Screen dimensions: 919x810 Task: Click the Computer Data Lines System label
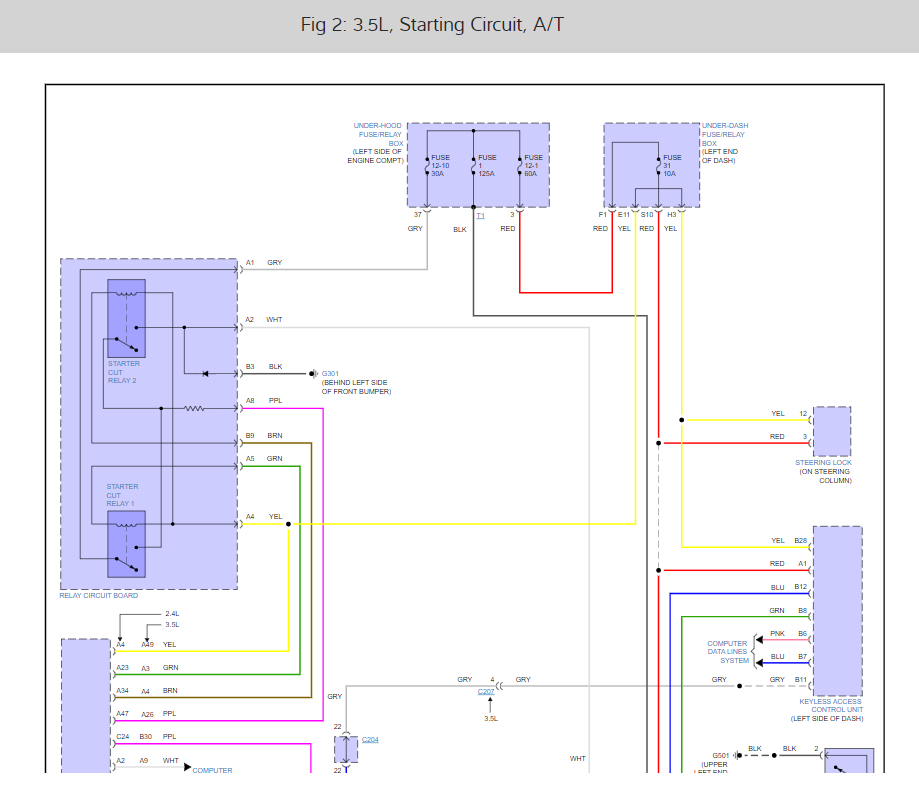(x=728, y=652)
